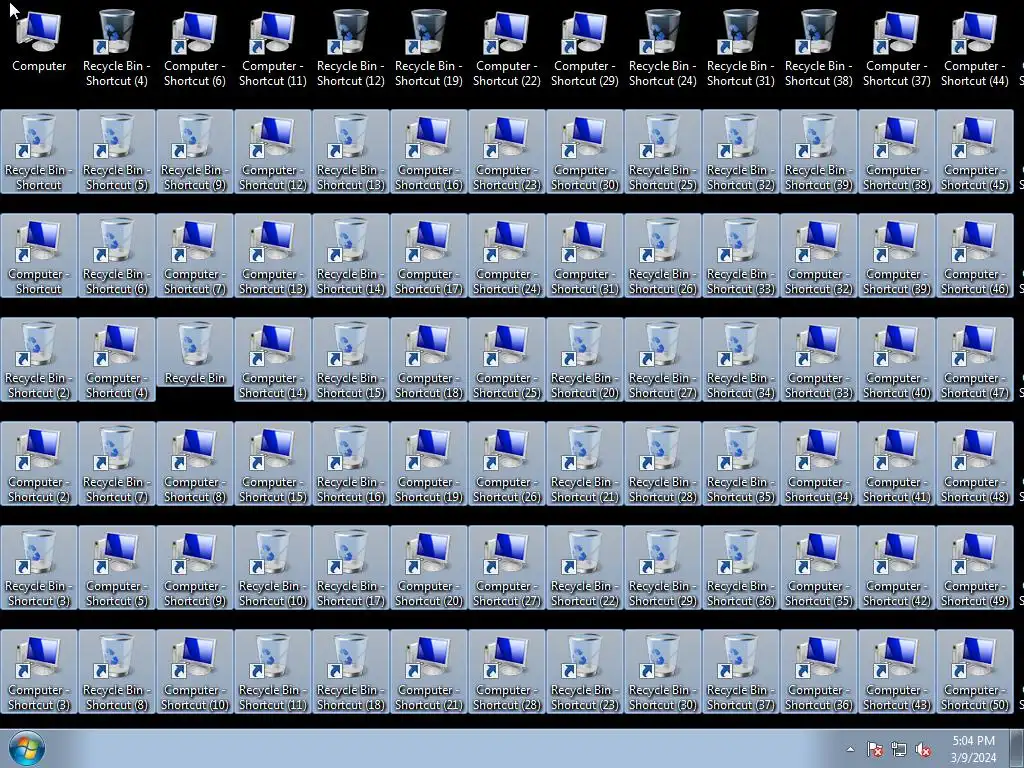Select Recycle Bin - Shortcut (24) icon
Image resolution: width=1024 pixels, height=768 pixels.
663,47
